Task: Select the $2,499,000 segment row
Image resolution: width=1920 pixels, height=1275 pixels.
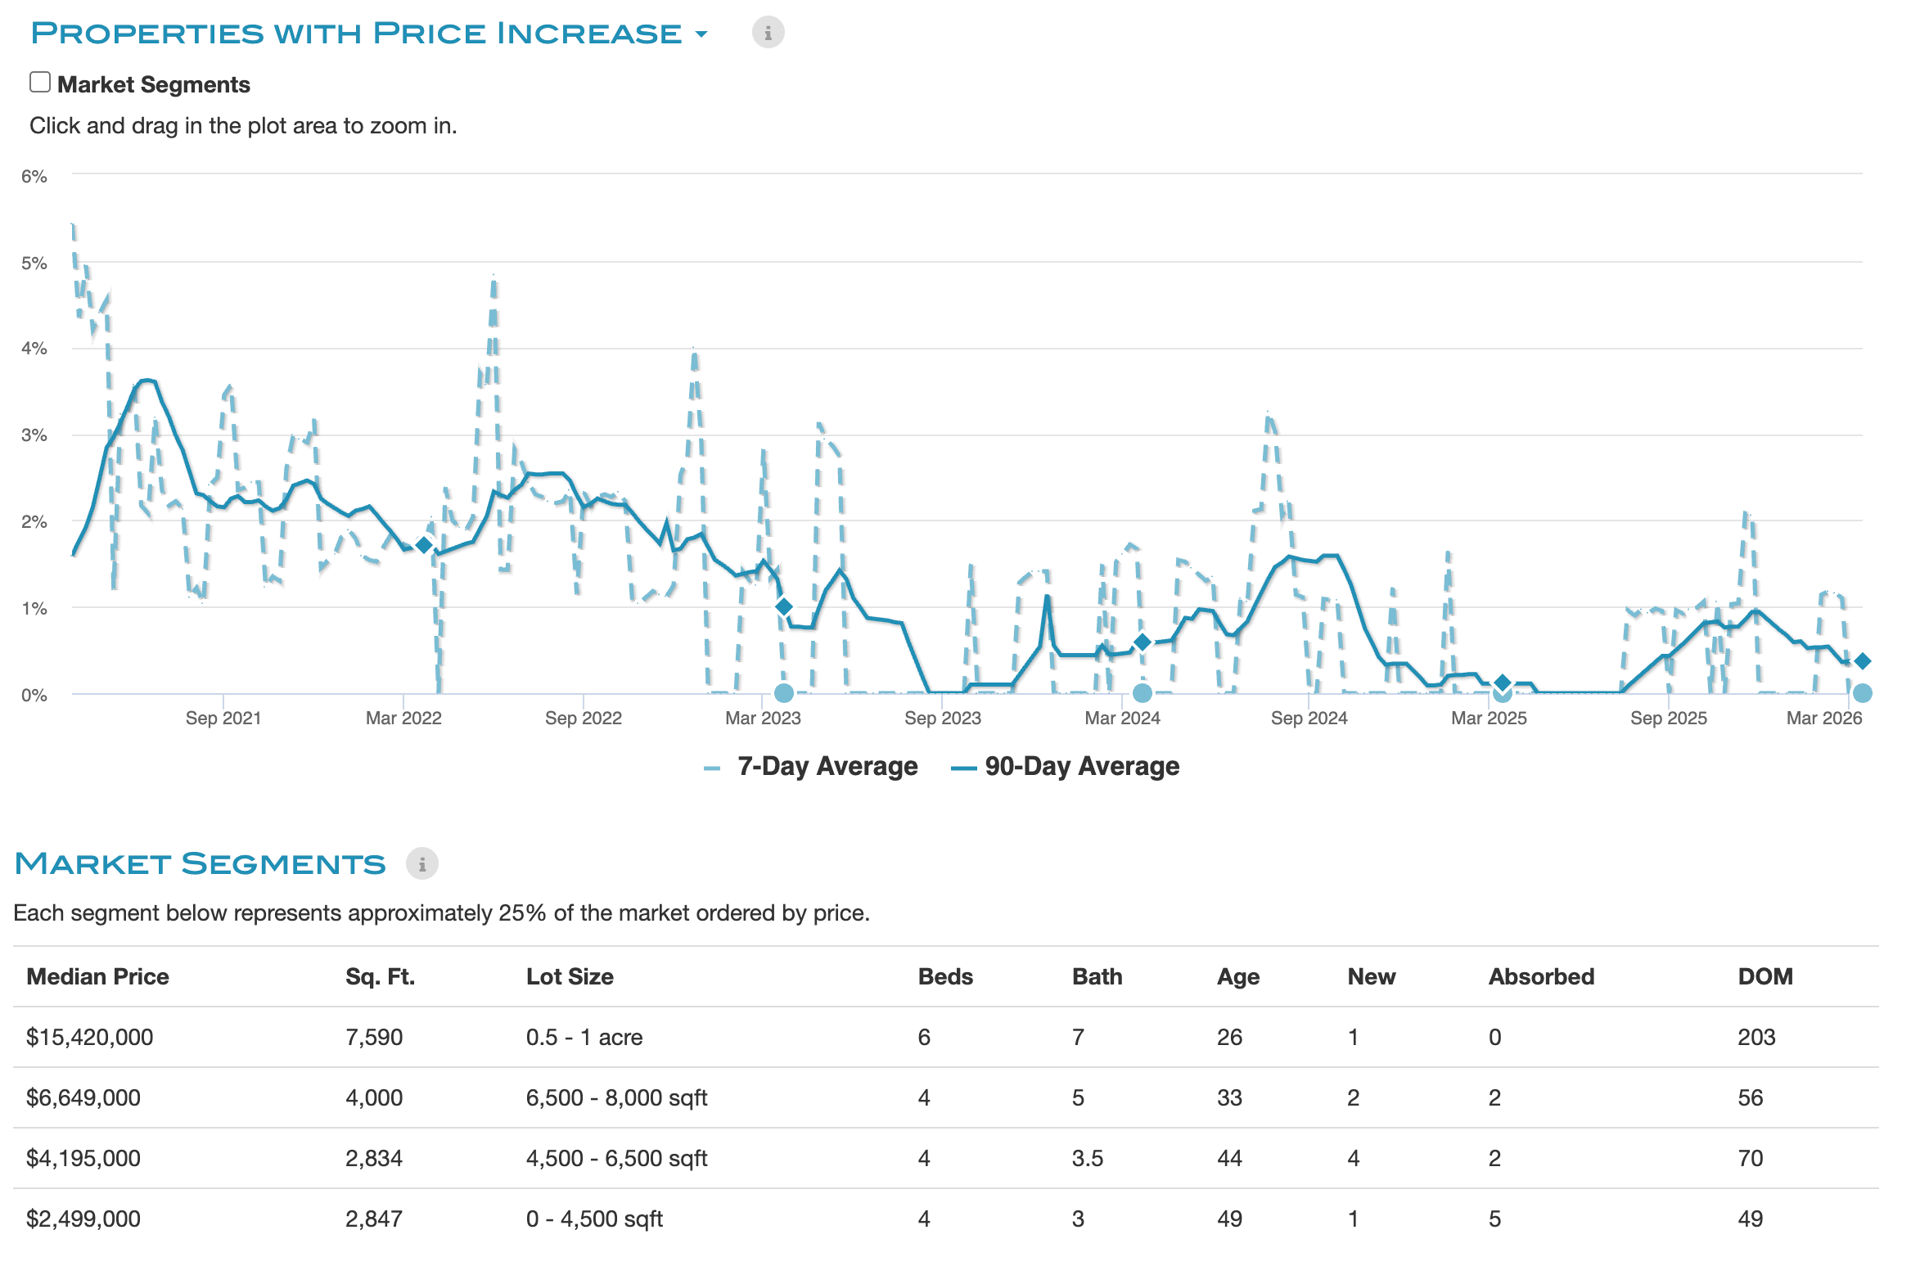Action: pos(83,1219)
